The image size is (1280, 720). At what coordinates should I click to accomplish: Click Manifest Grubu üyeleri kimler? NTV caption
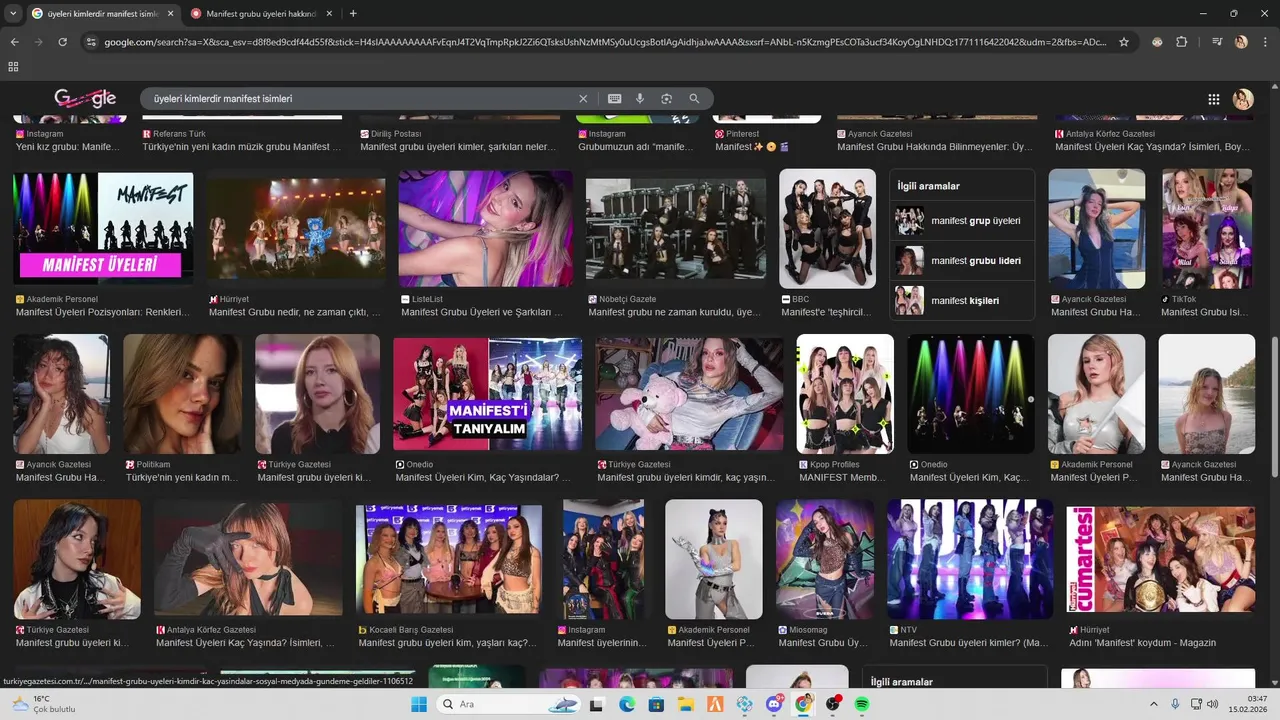pos(968,643)
